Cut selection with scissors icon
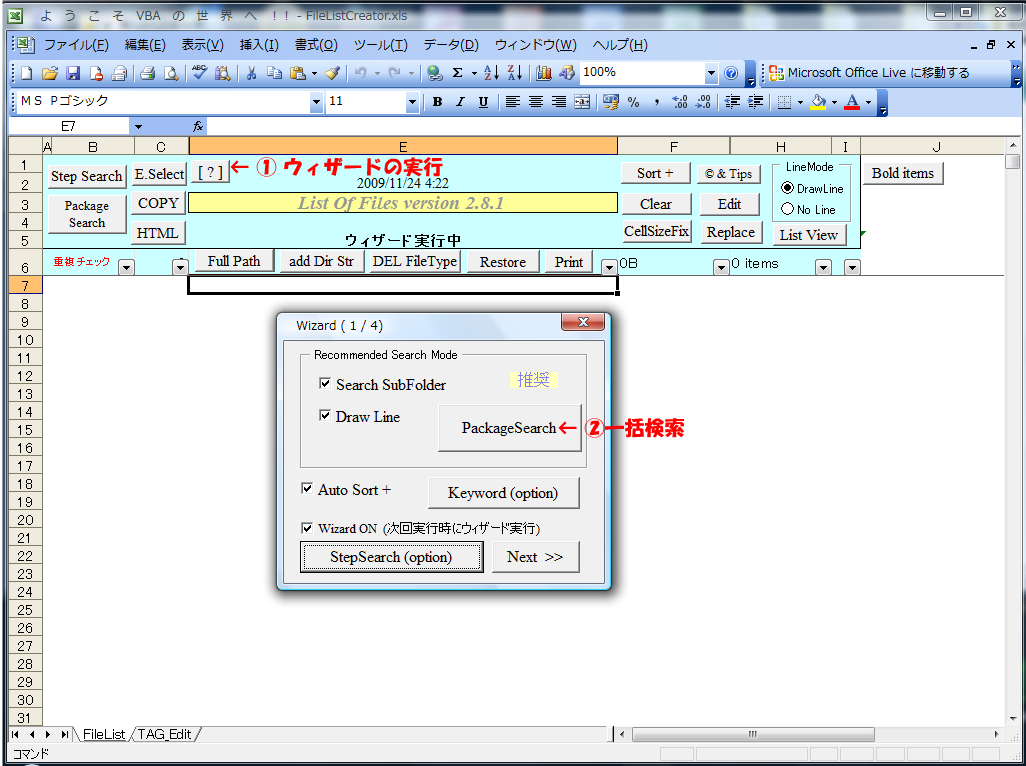The image size is (1026, 766). 251,74
